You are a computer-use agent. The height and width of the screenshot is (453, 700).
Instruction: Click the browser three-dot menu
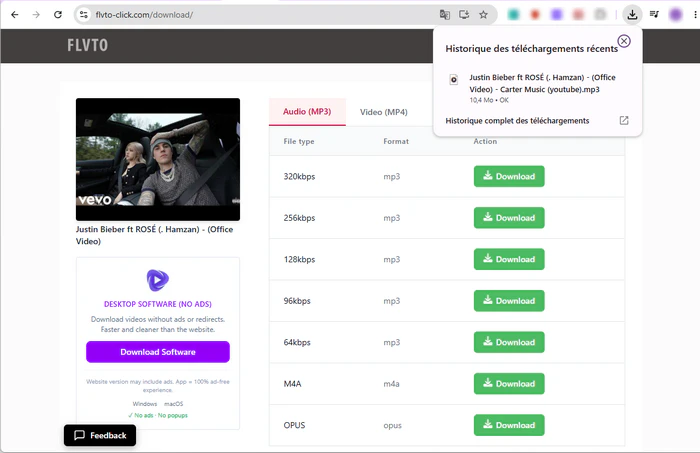(x=695, y=15)
